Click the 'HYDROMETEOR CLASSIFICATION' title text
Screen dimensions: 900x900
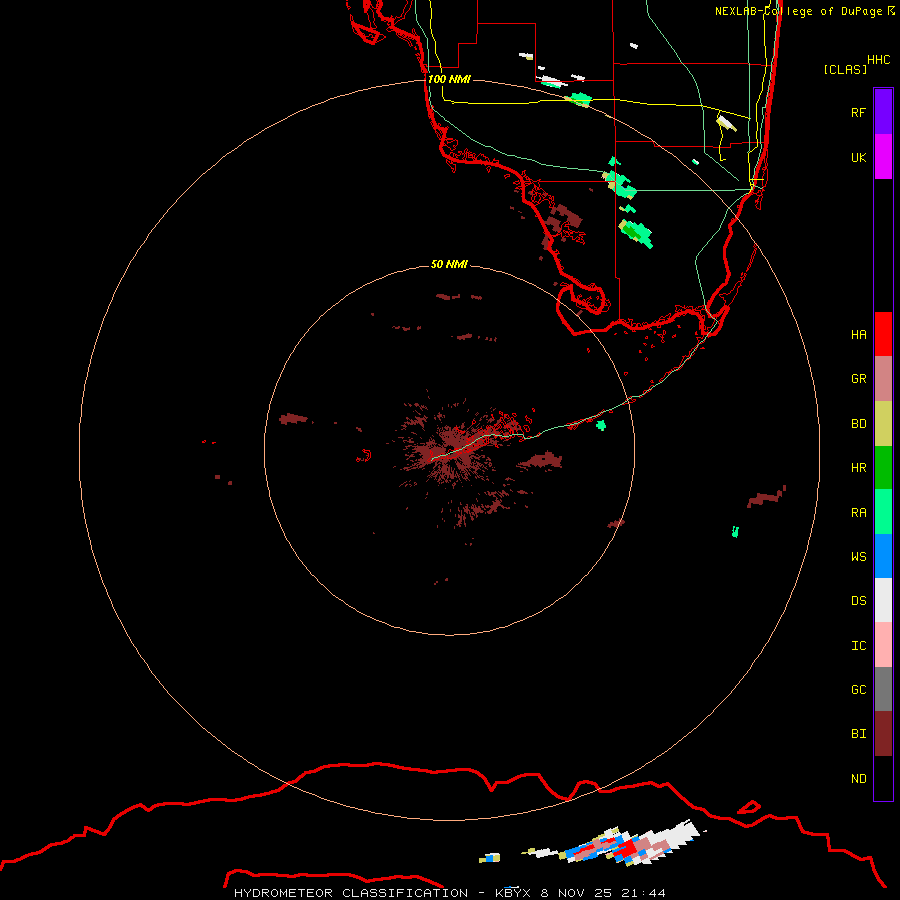tap(351, 893)
